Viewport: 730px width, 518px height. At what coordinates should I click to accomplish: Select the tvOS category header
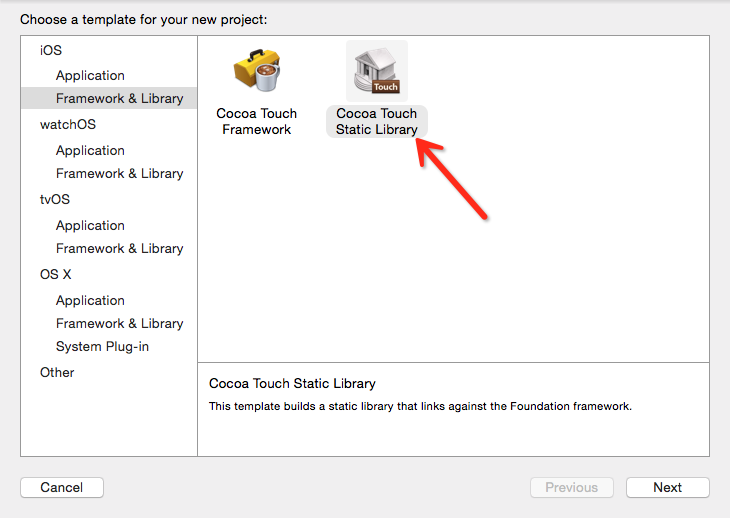(55, 199)
